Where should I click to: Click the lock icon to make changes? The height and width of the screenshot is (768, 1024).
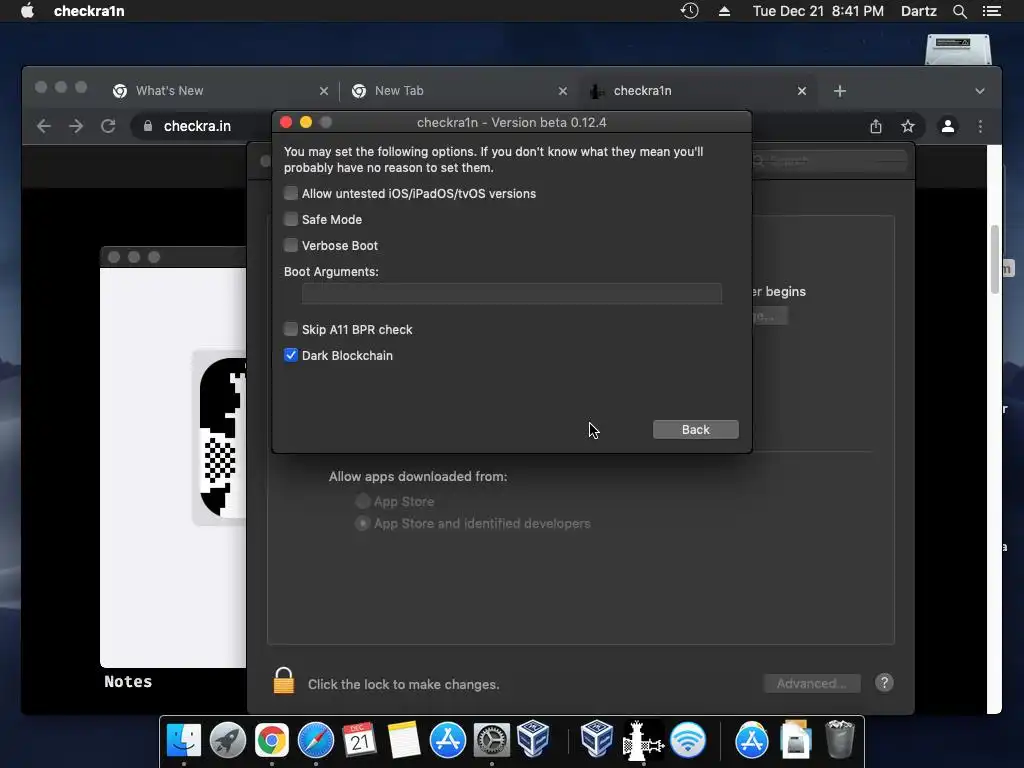click(283, 680)
